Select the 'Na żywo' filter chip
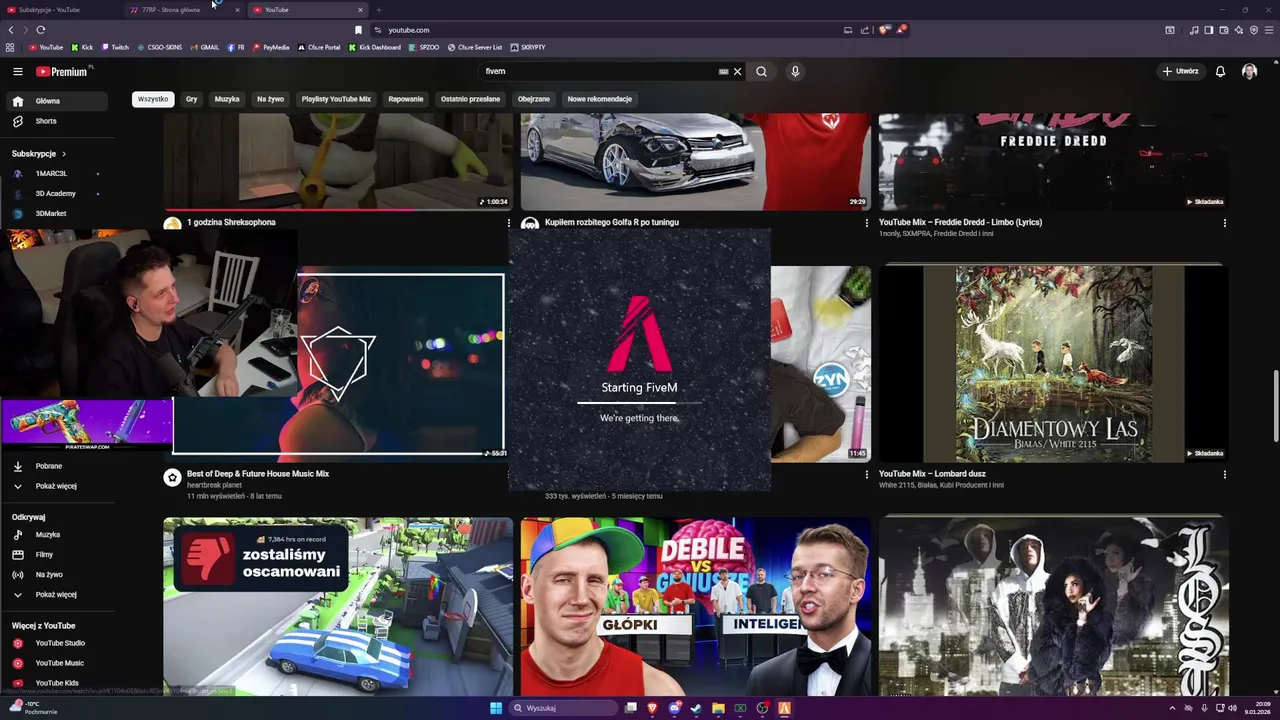The height and width of the screenshot is (720, 1280). 270,99
